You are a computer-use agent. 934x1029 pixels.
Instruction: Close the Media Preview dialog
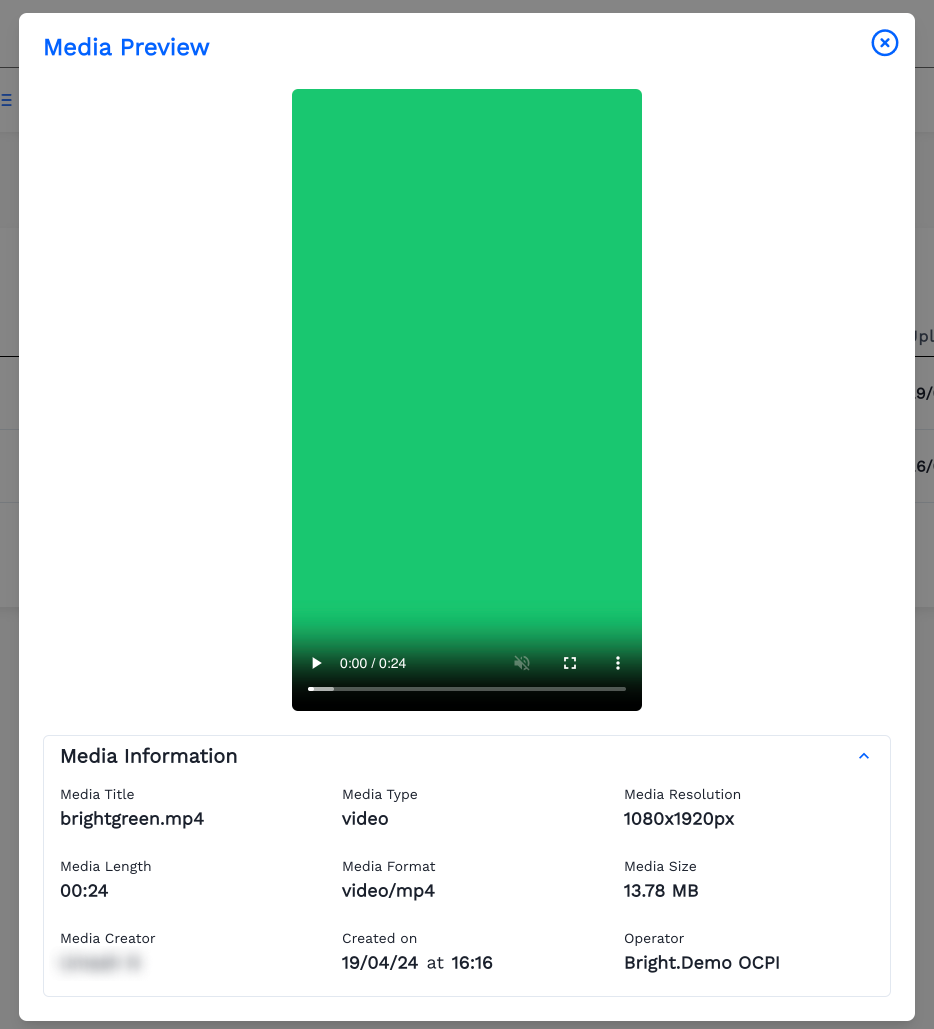pos(885,43)
